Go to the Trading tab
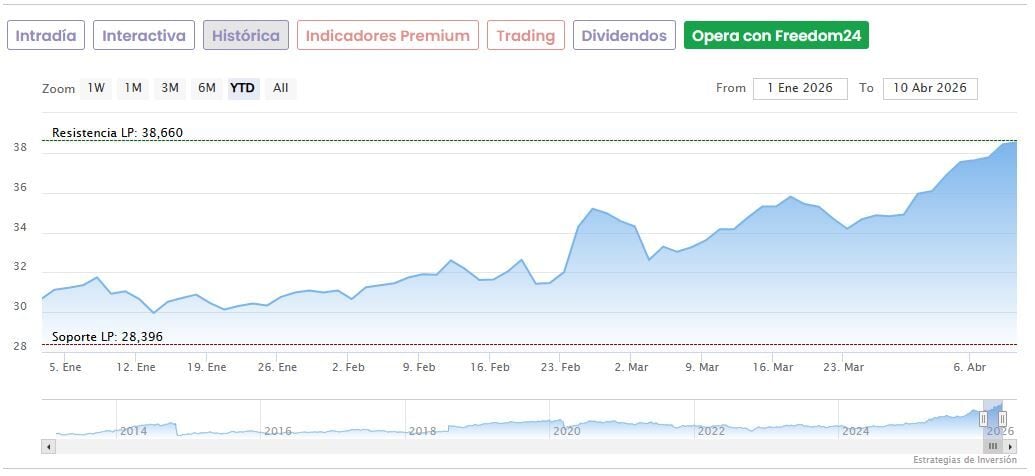 [x=525, y=36]
